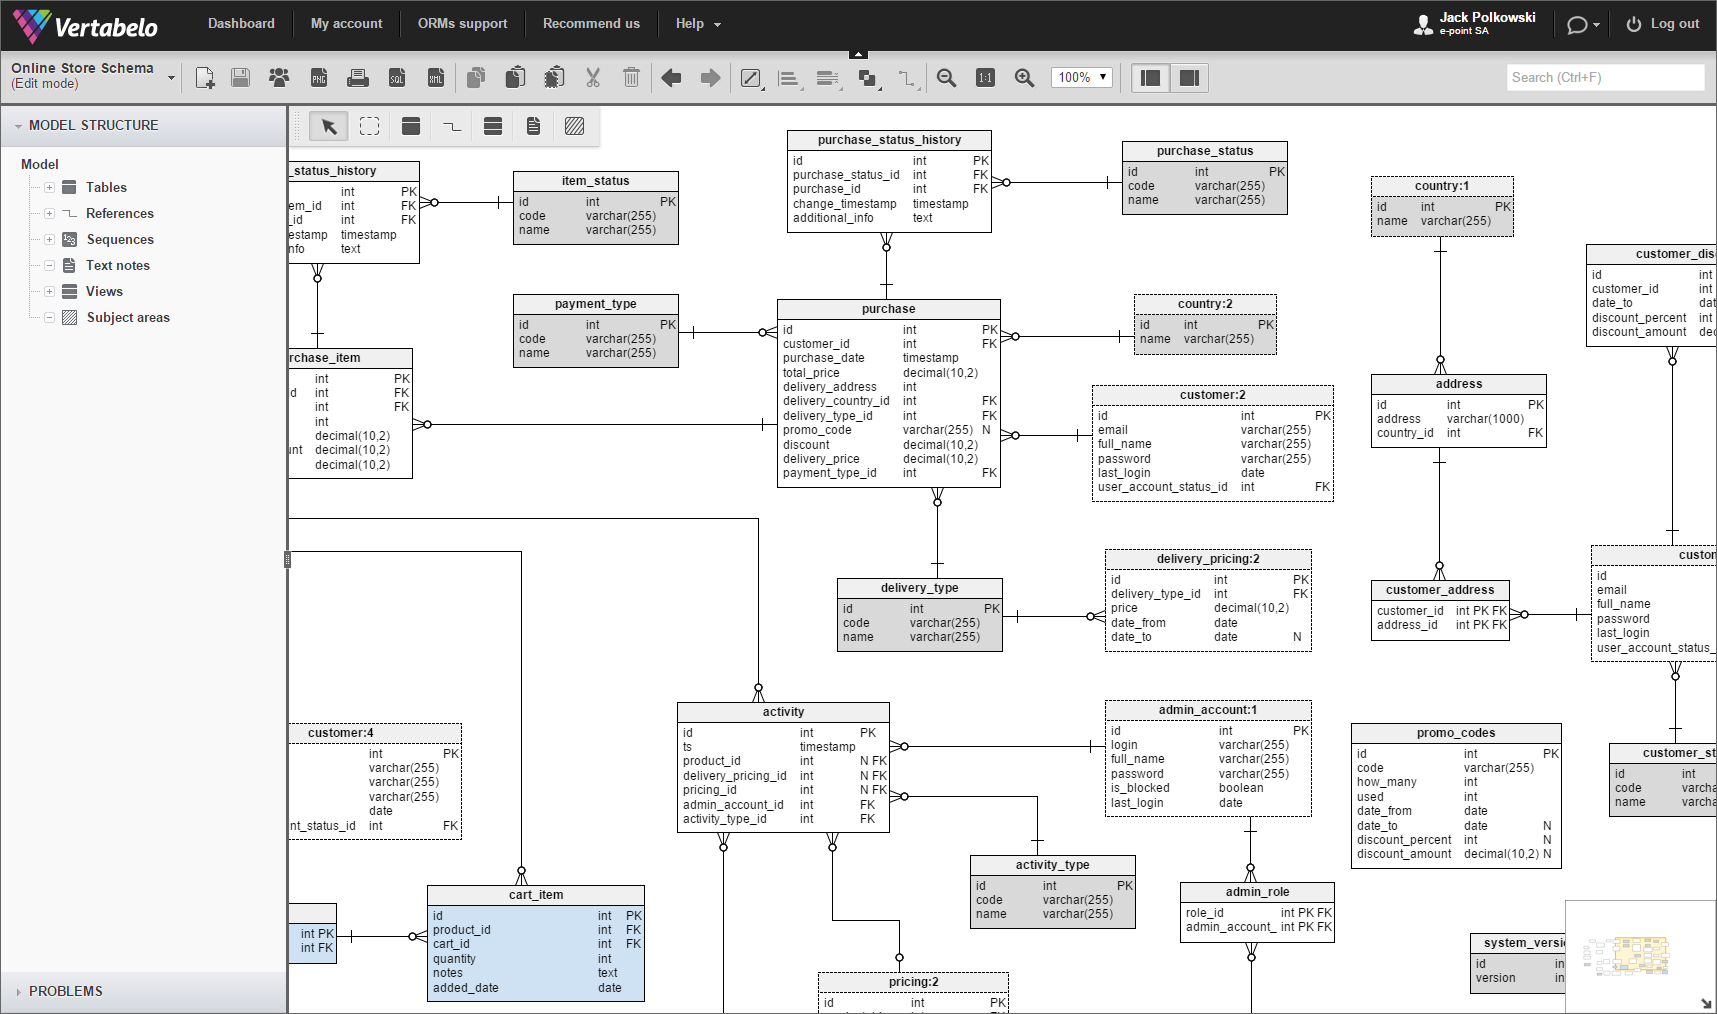
Task: Select the add new reference tool
Action: click(x=452, y=126)
